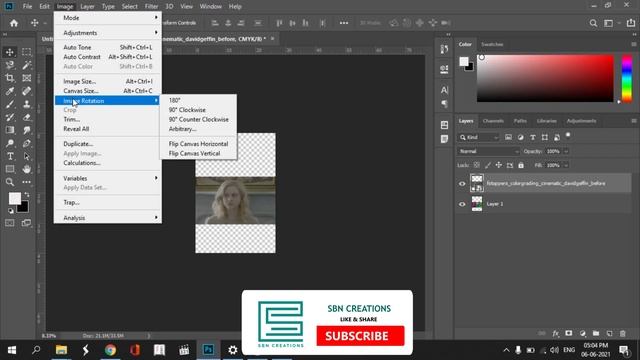Select the Horizontal Type tool
The image size is (640, 360).
point(10,156)
